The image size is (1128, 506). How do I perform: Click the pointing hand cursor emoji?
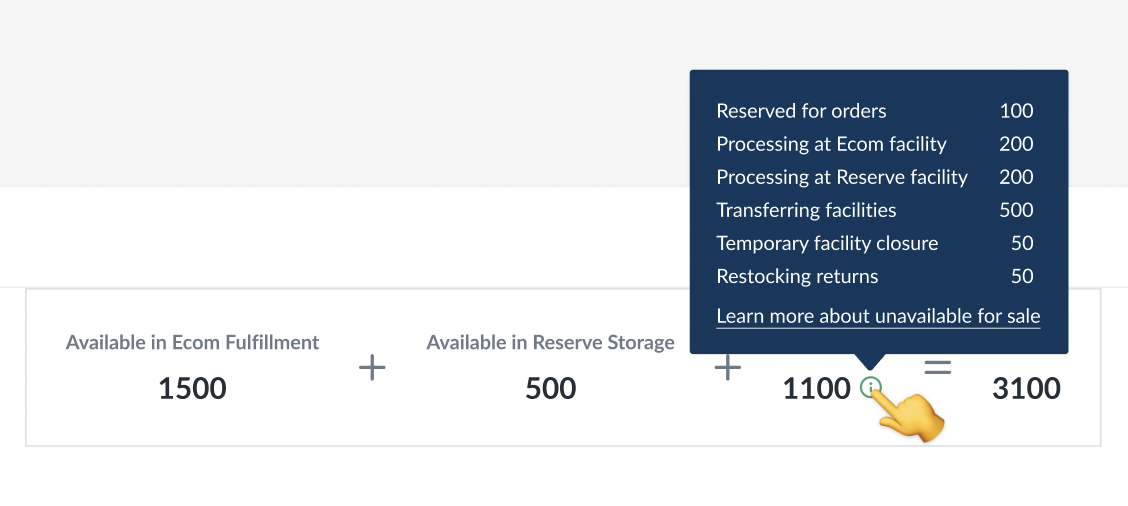(906, 415)
